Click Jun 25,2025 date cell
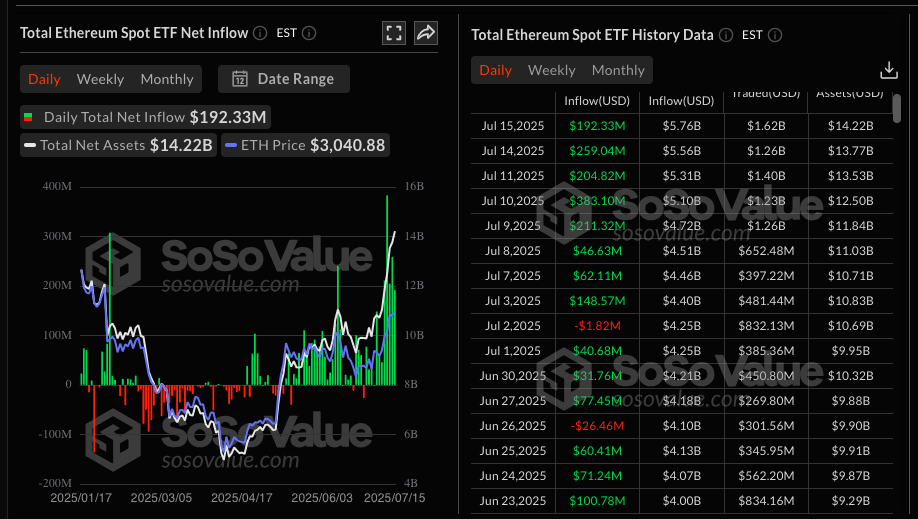The width and height of the screenshot is (918, 519). point(513,451)
